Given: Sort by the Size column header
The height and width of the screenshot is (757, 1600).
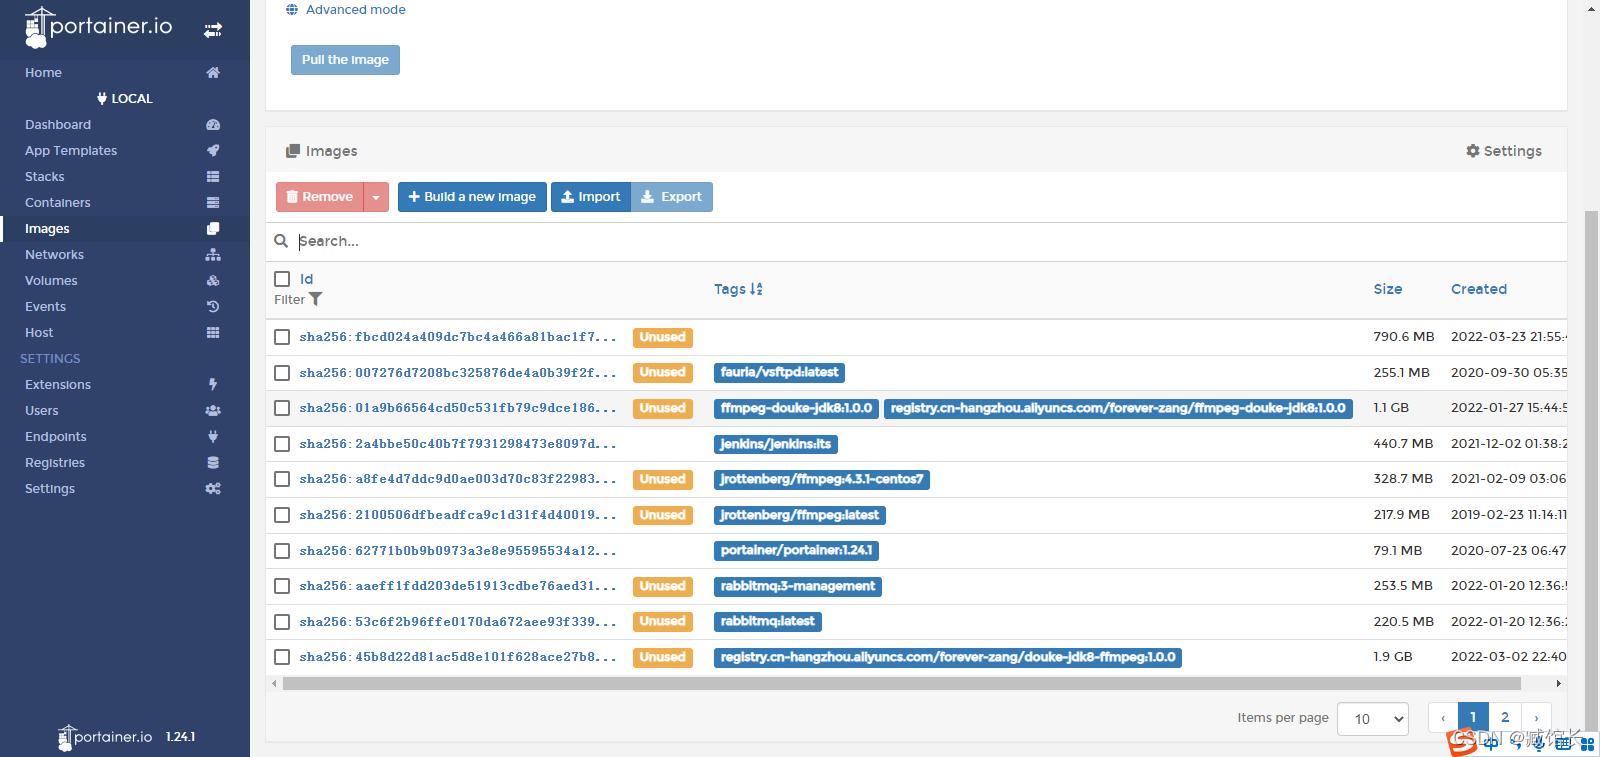Looking at the screenshot, I should click(1388, 289).
